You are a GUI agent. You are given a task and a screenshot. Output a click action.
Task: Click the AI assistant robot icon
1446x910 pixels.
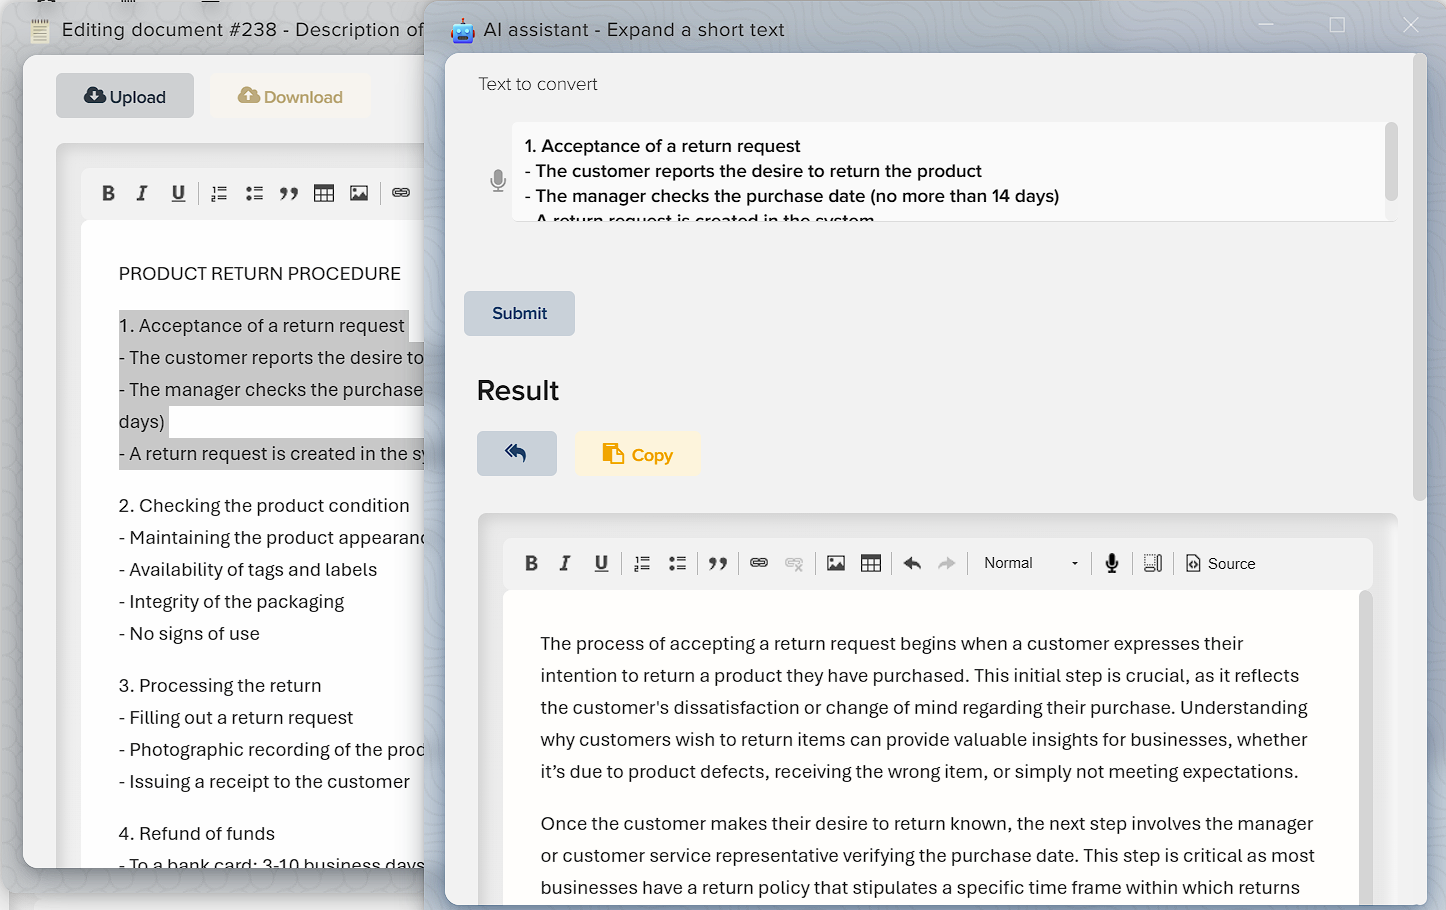click(x=462, y=31)
